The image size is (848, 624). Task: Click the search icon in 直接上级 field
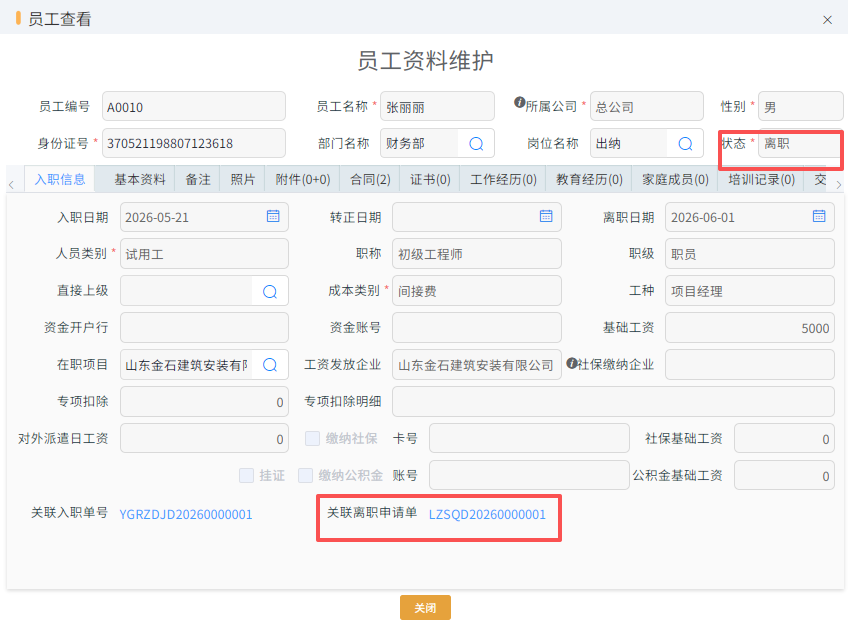point(270,291)
